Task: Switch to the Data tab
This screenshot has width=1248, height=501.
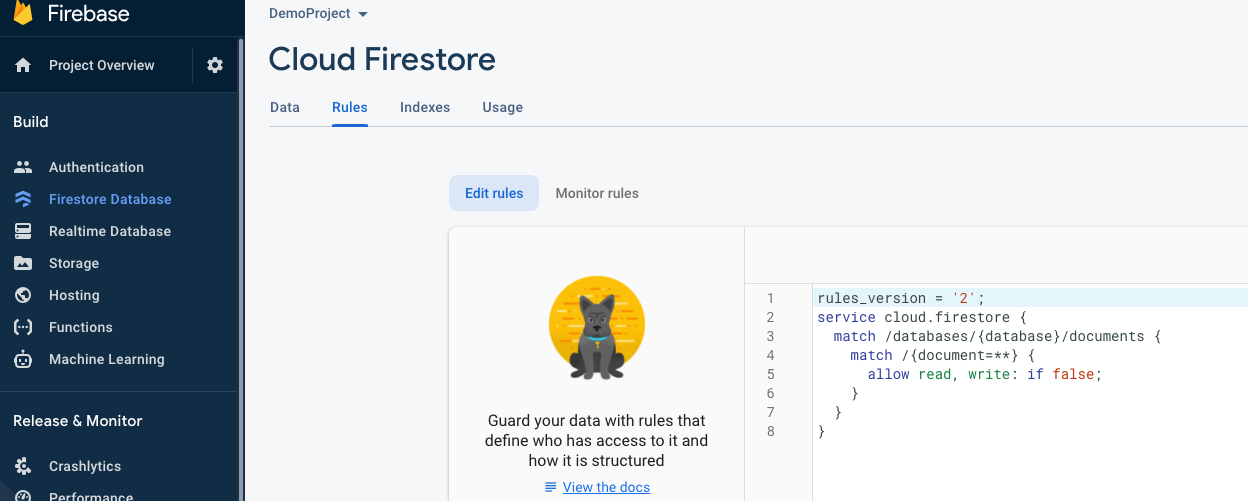Action: click(x=285, y=107)
